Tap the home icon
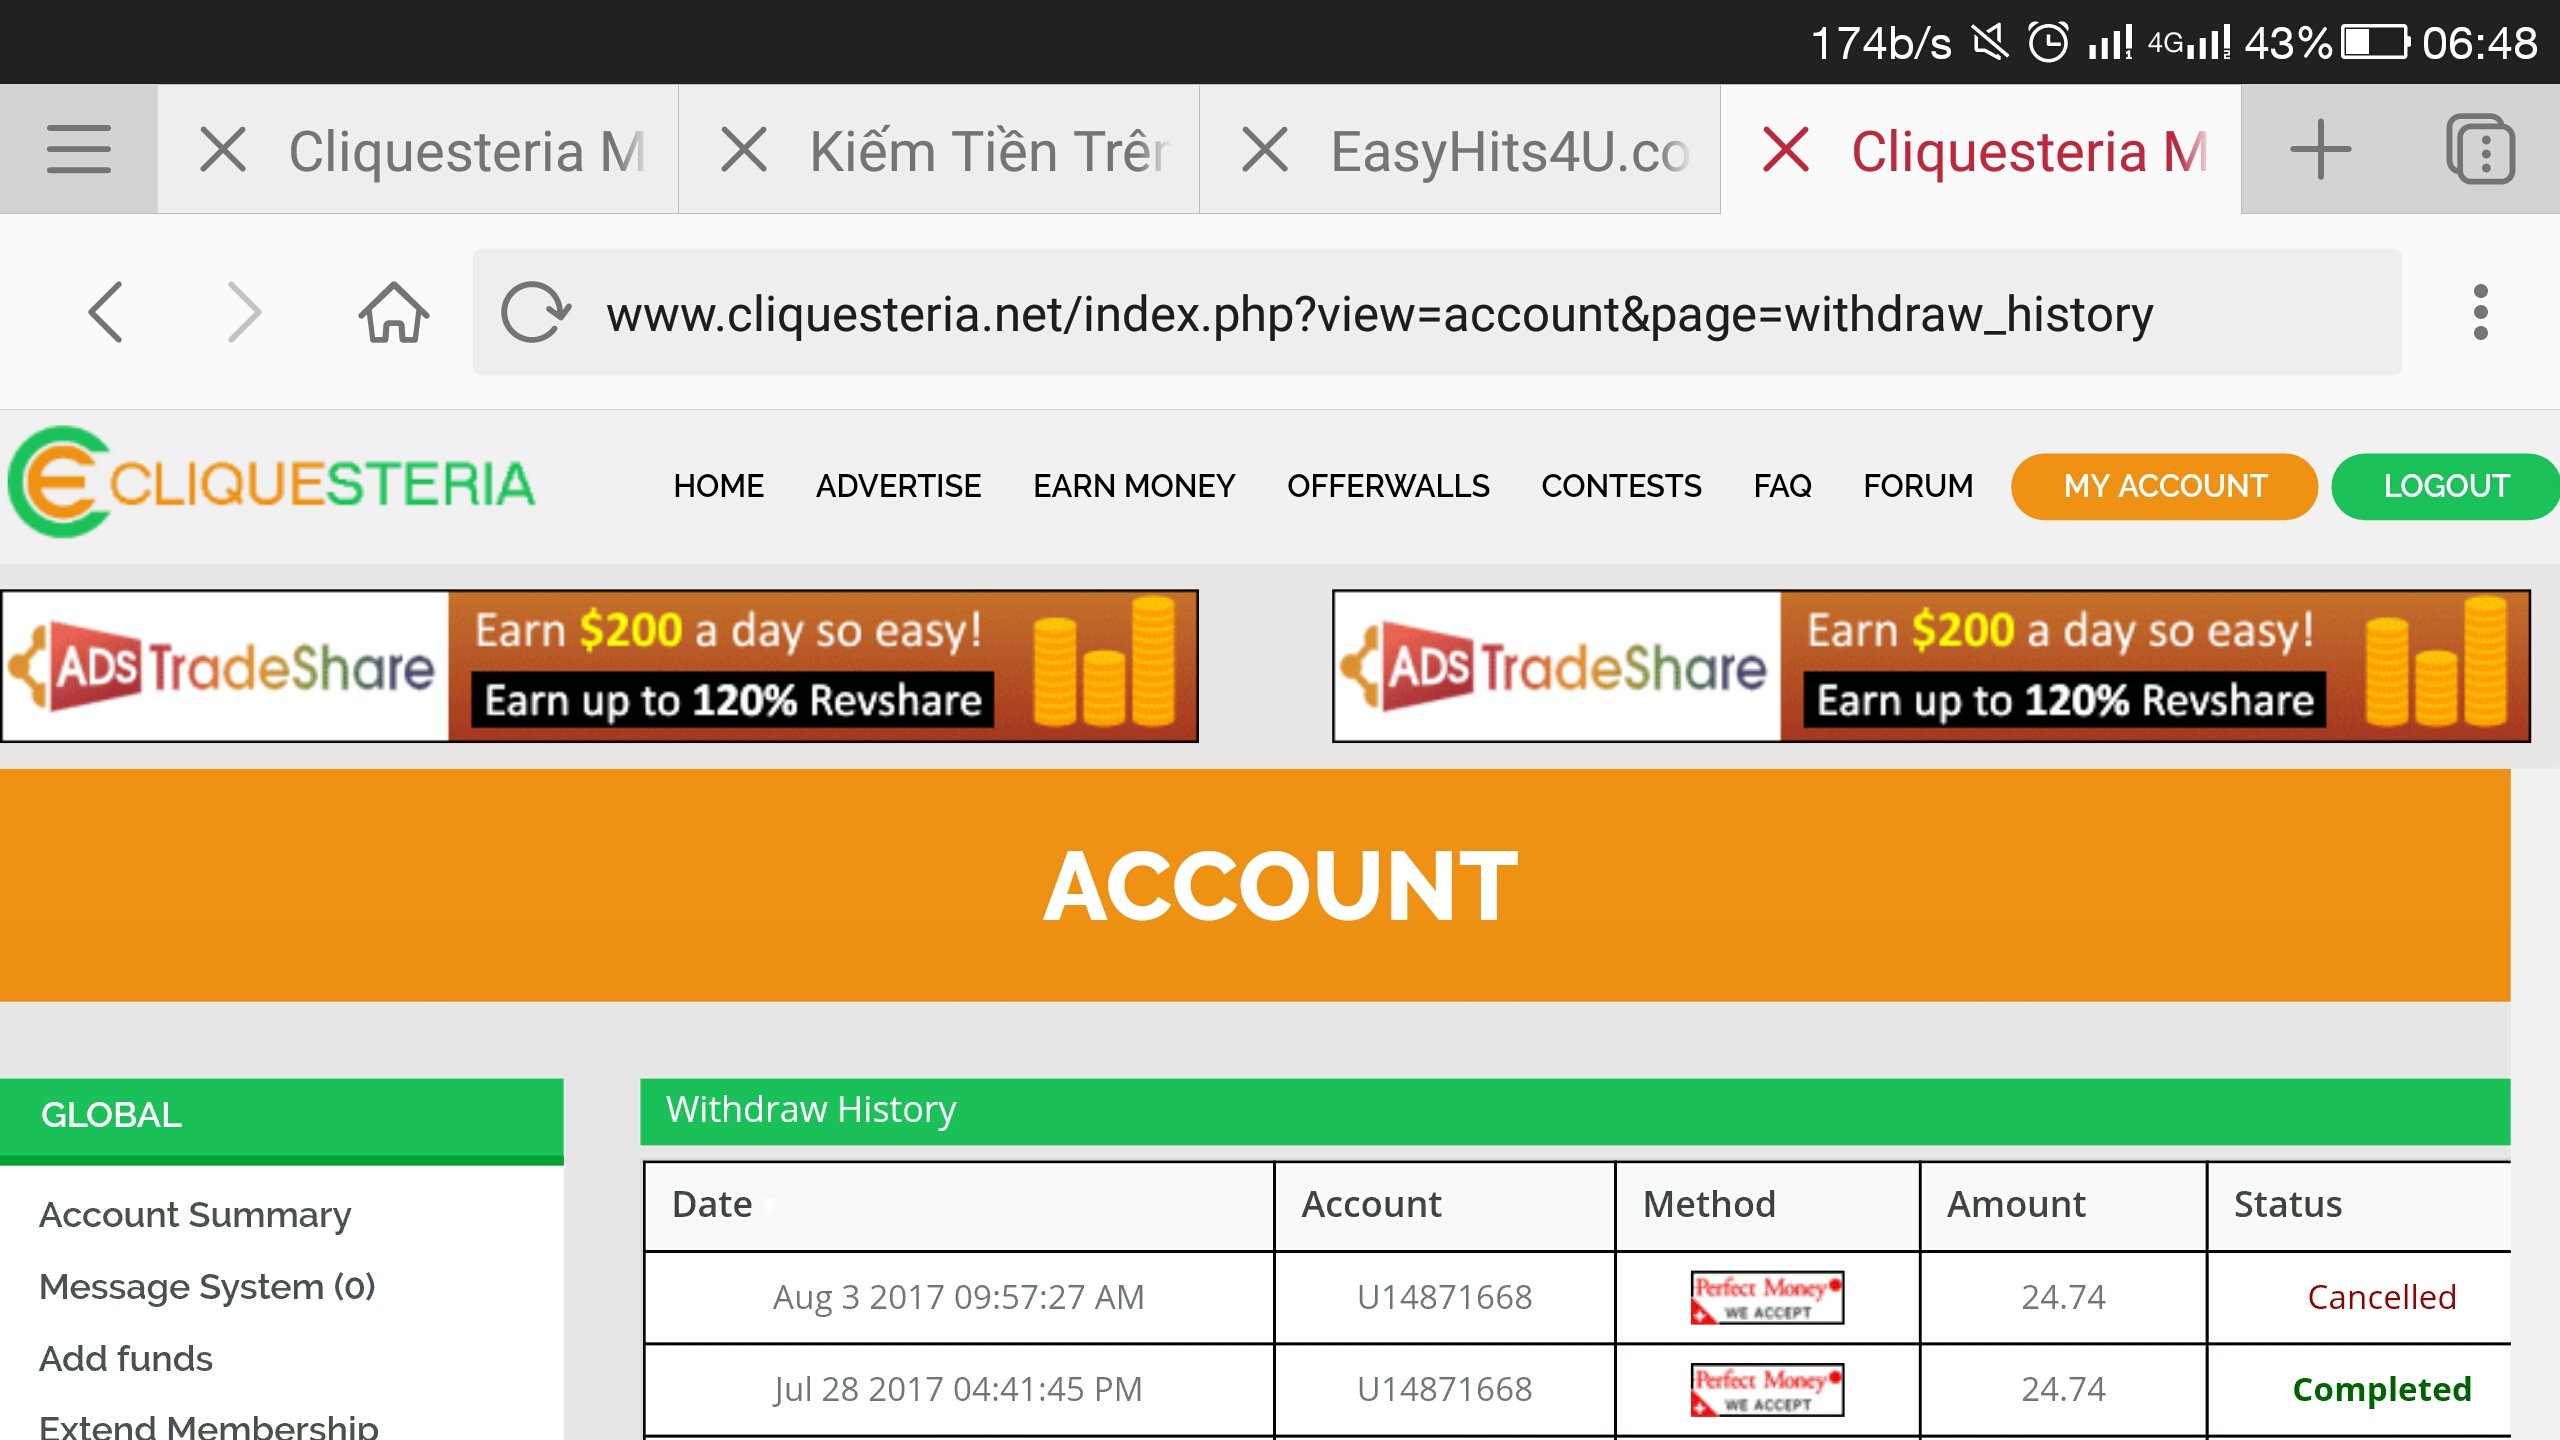Image resolution: width=2560 pixels, height=1440 pixels. [x=393, y=313]
